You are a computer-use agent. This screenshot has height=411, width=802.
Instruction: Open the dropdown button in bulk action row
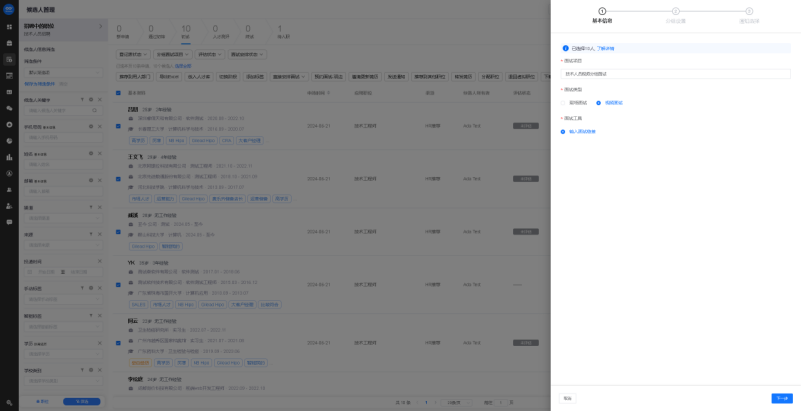289,77
